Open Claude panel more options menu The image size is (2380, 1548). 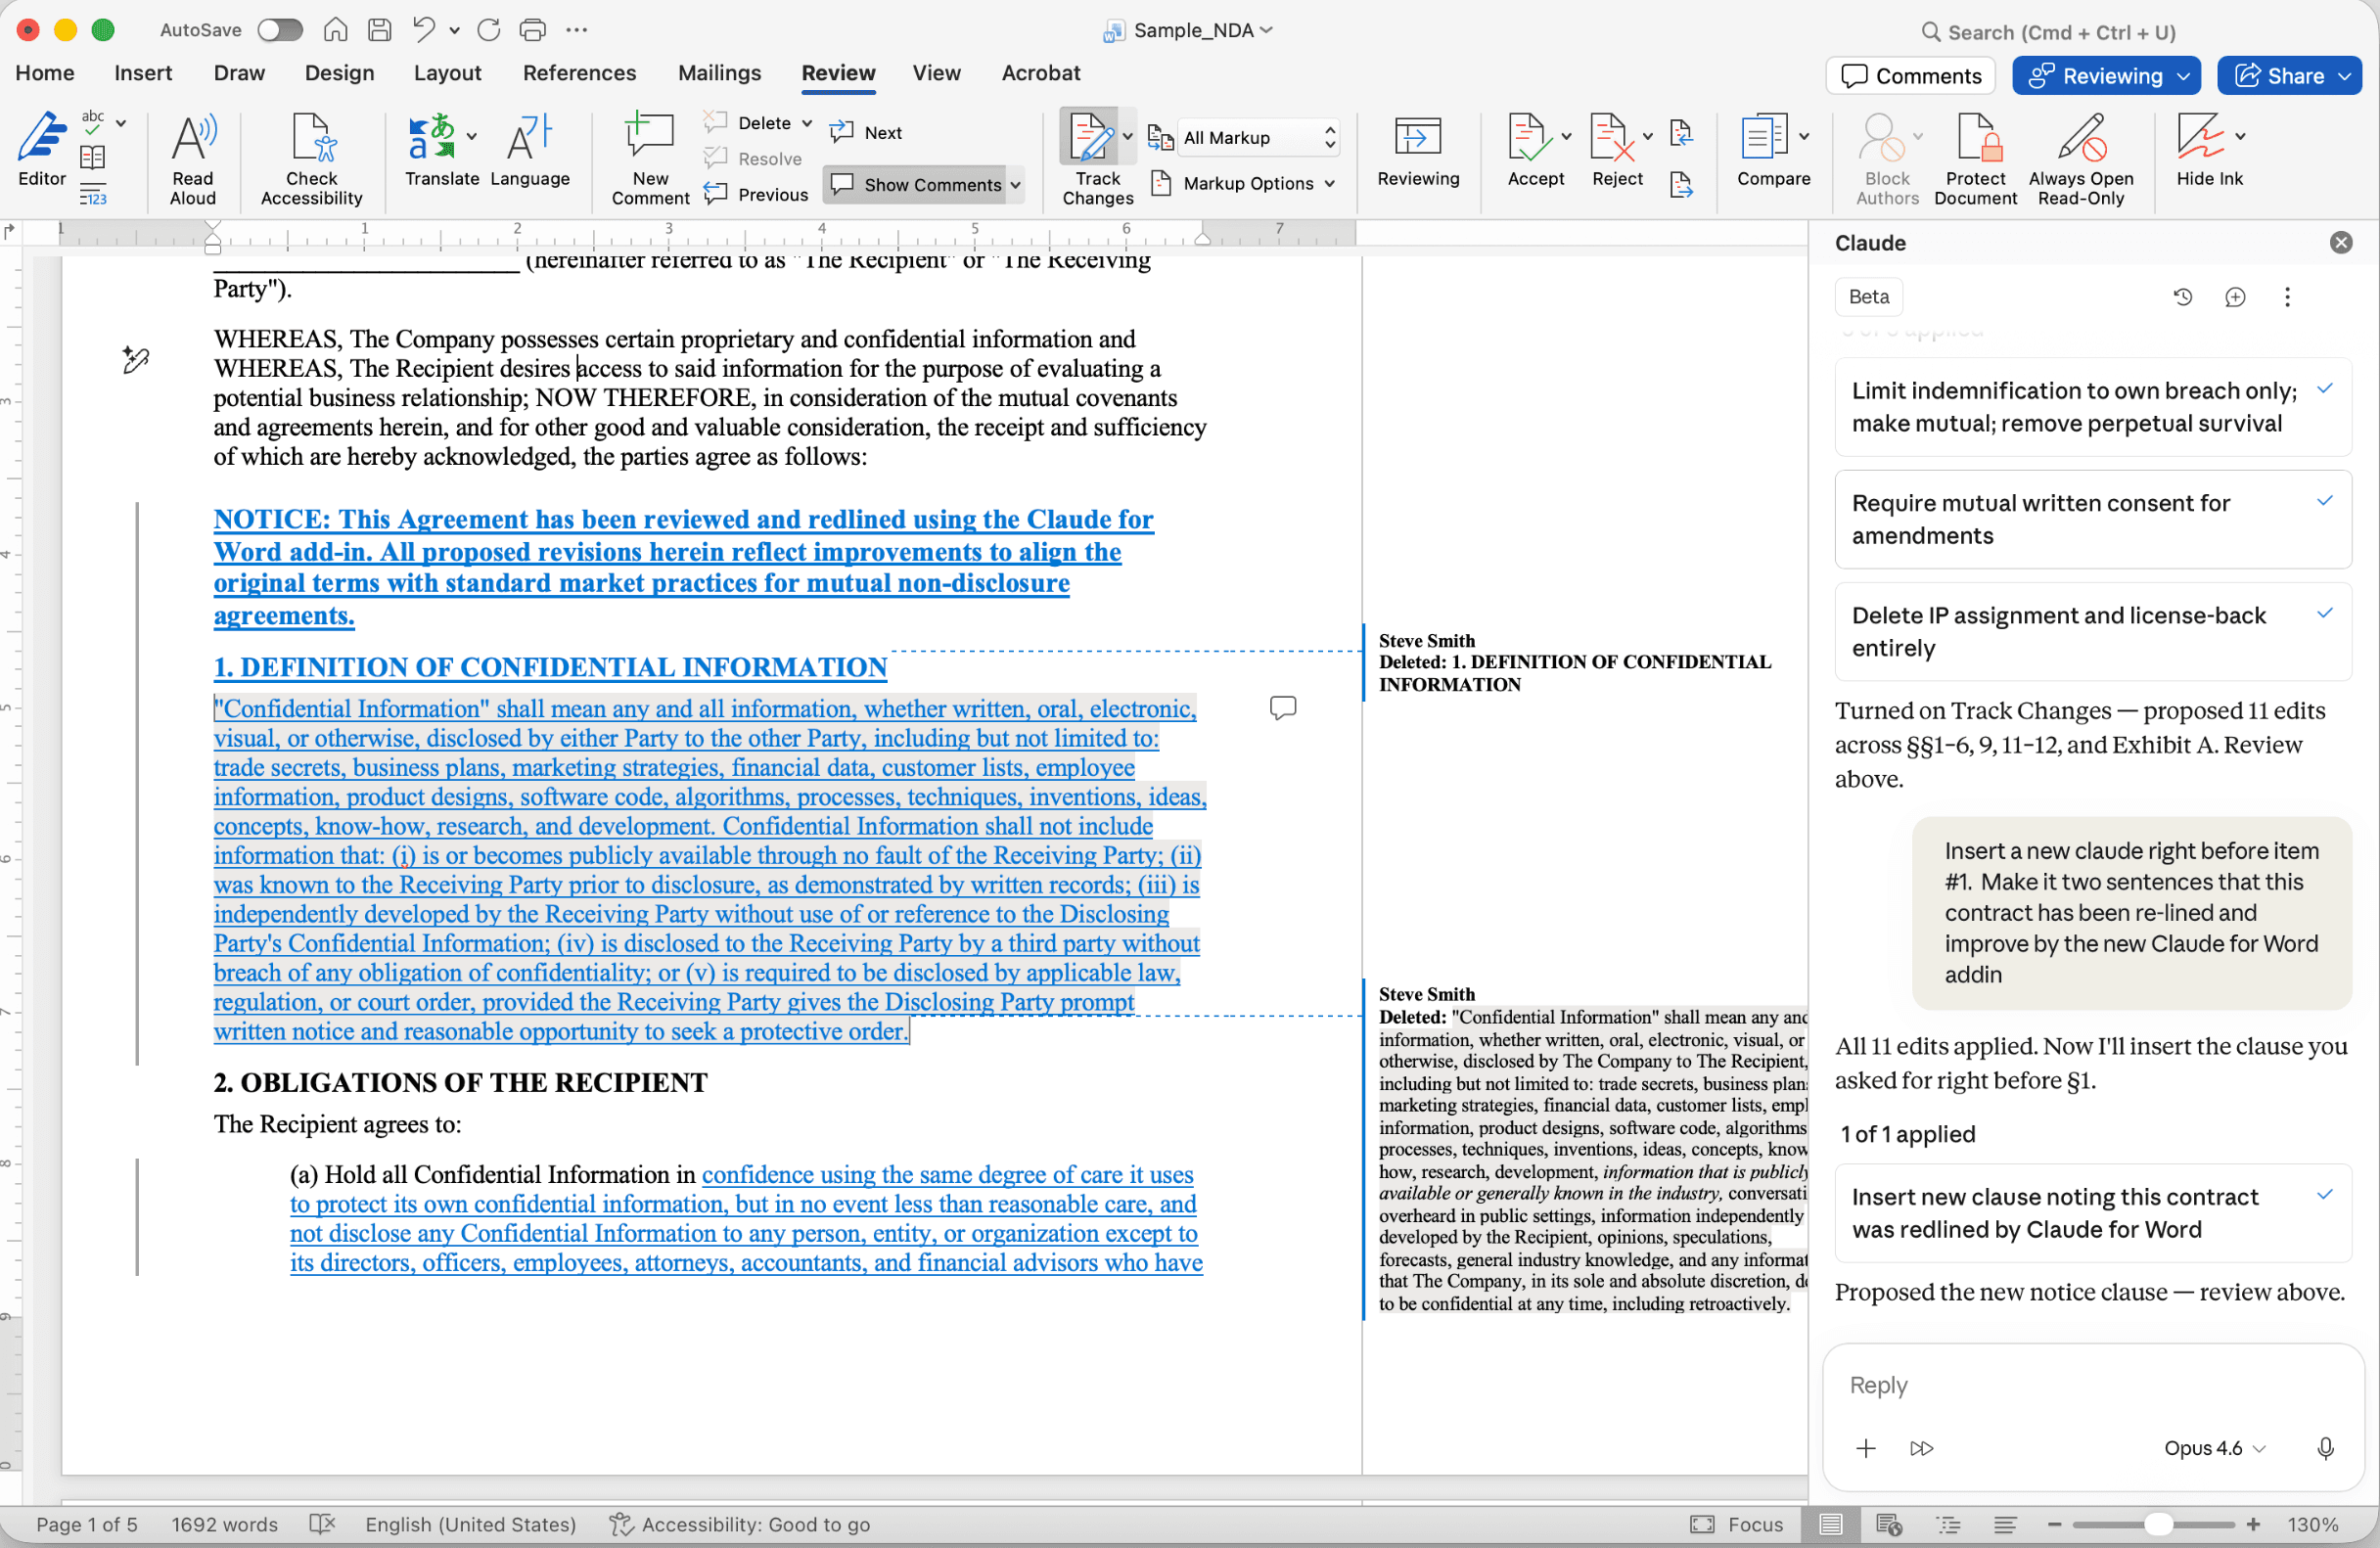pyautogui.click(x=2287, y=297)
